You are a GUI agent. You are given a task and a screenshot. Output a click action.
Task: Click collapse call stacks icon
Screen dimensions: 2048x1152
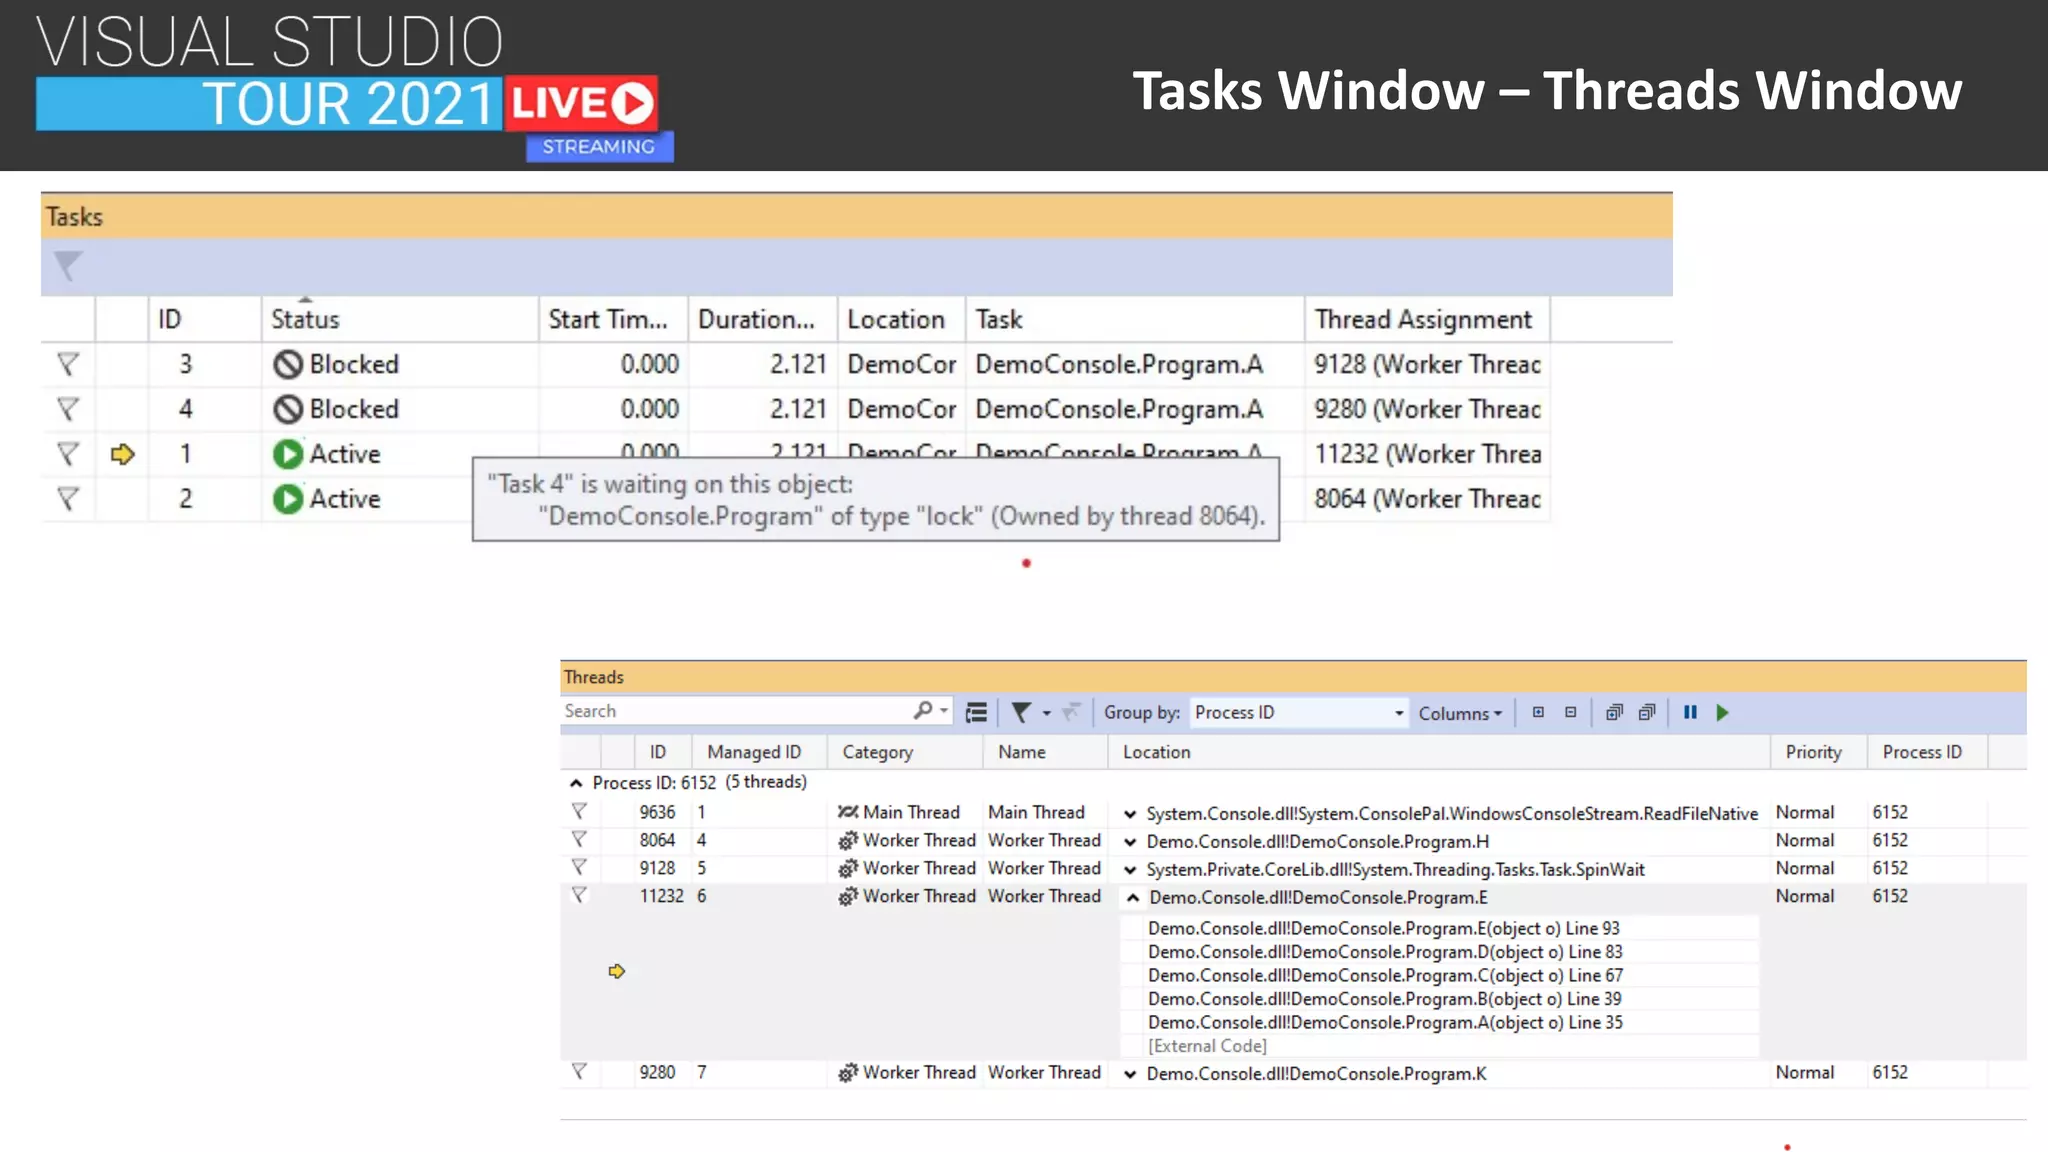(1646, 712)
